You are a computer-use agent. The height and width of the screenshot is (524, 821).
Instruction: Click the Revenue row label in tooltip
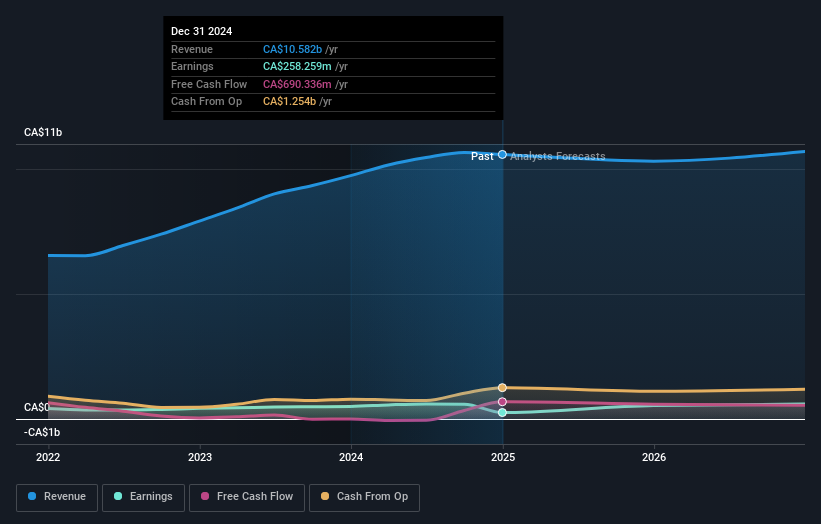(192, 49)
